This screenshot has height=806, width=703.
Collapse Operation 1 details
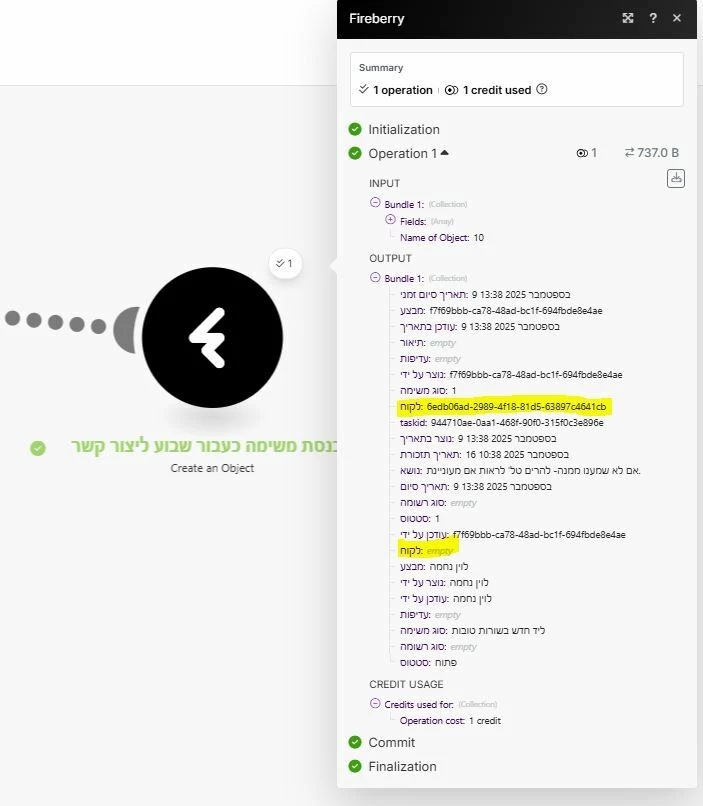click(x=444, y=153)
